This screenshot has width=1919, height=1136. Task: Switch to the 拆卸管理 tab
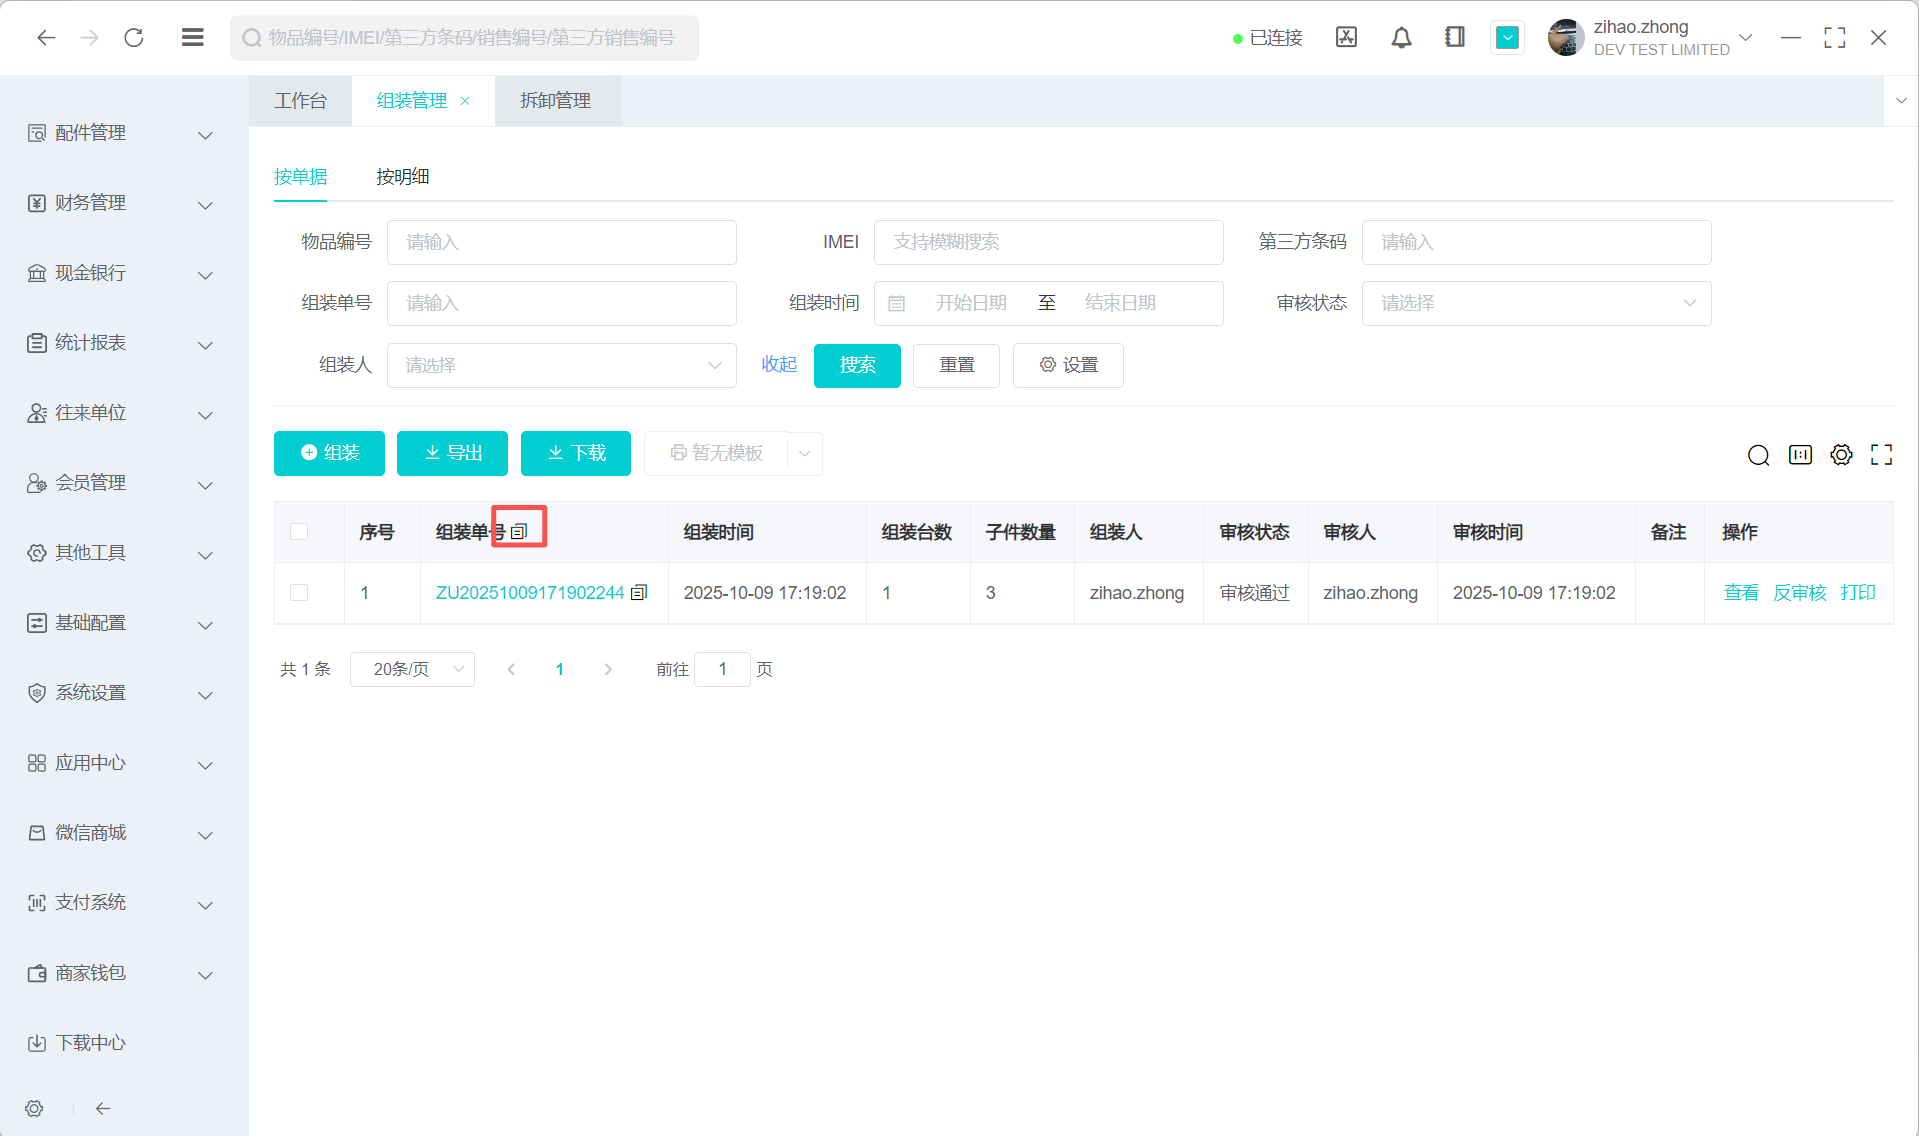[555, 101]
